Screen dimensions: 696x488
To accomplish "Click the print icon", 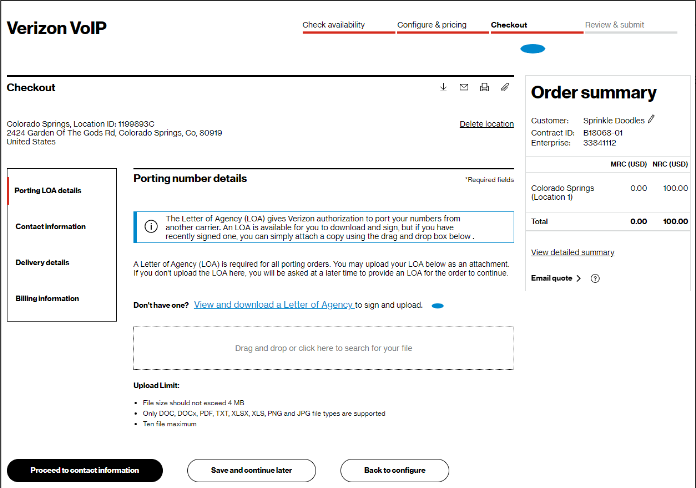I will (x=485, y=87).
